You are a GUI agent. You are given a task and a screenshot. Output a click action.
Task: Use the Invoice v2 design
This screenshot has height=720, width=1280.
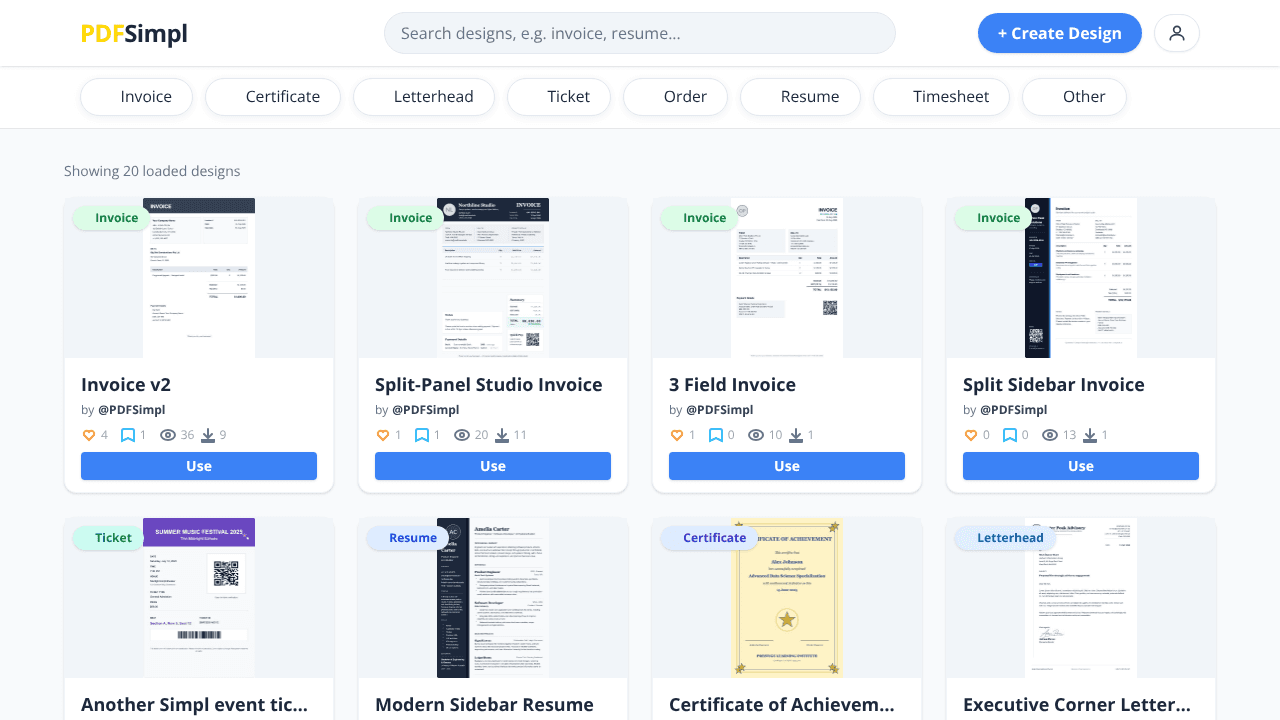pyautogui.click(x=199, y=466)
